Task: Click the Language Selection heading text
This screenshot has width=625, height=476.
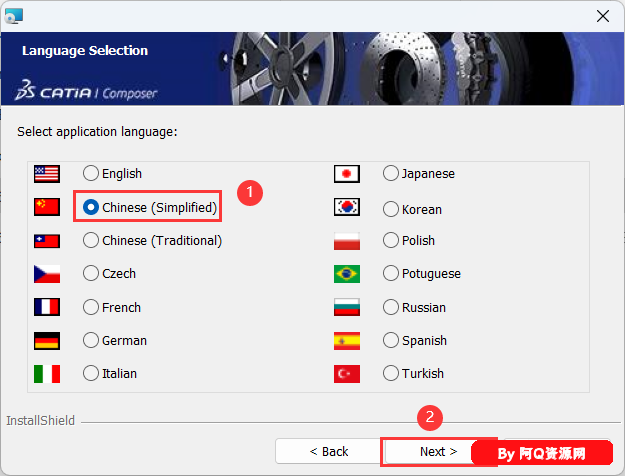Action: (85, 51)
